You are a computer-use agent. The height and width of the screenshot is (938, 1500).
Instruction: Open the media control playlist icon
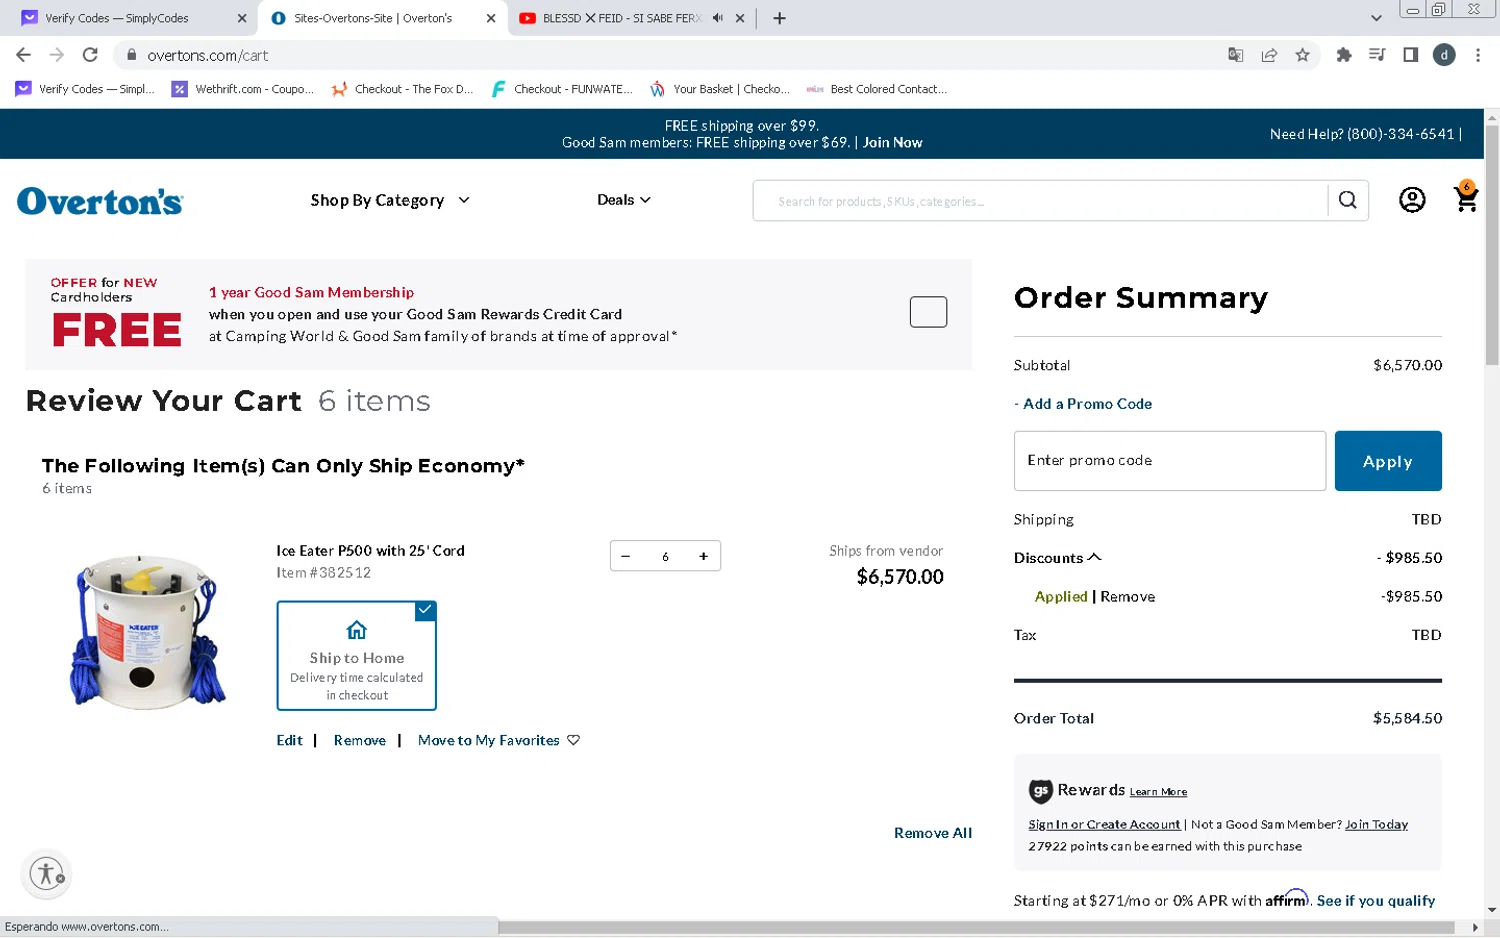pyautogui.click(x=1377, y=55)
